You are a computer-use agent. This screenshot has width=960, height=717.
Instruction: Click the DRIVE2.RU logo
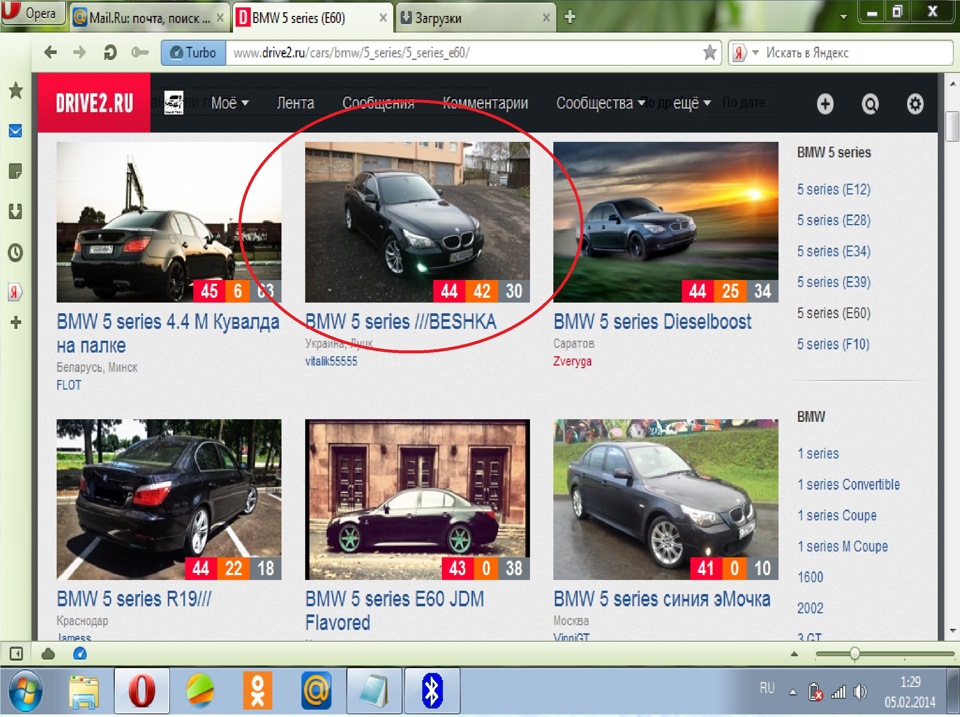94,103
